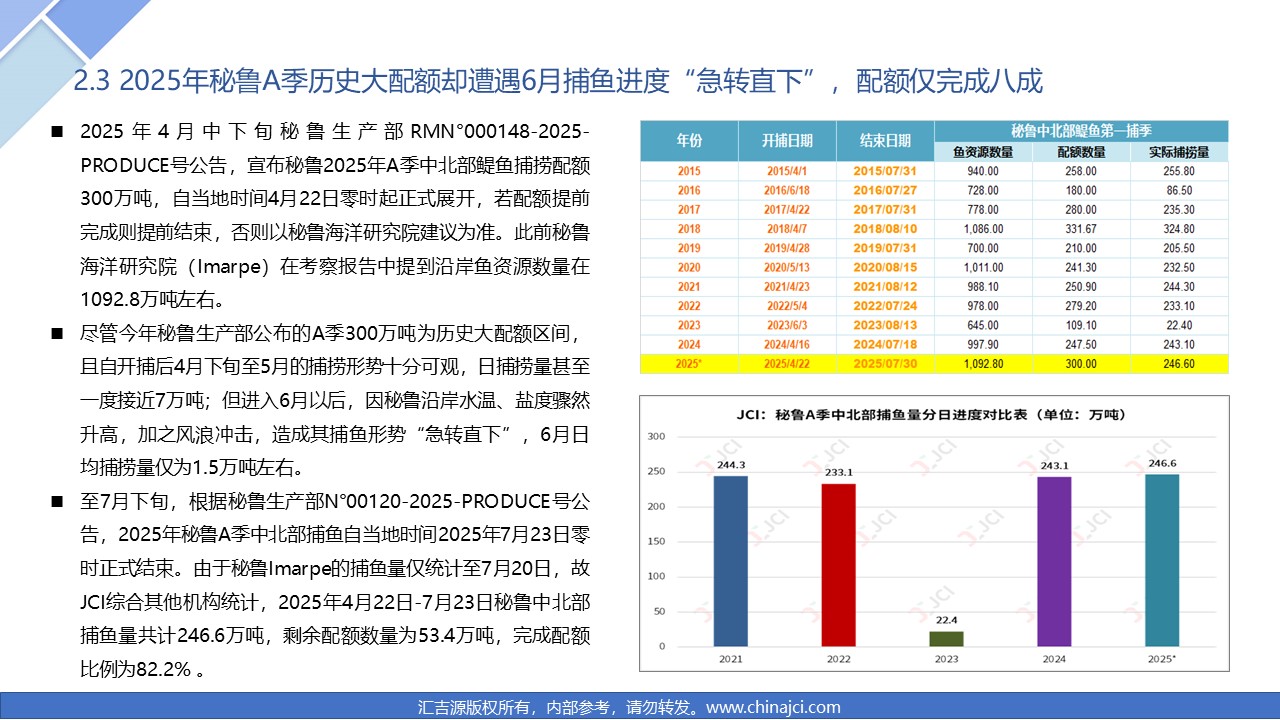Select the purple 2024 chart bar
Screen dimensions: 1280x720
coord(1054,560)
